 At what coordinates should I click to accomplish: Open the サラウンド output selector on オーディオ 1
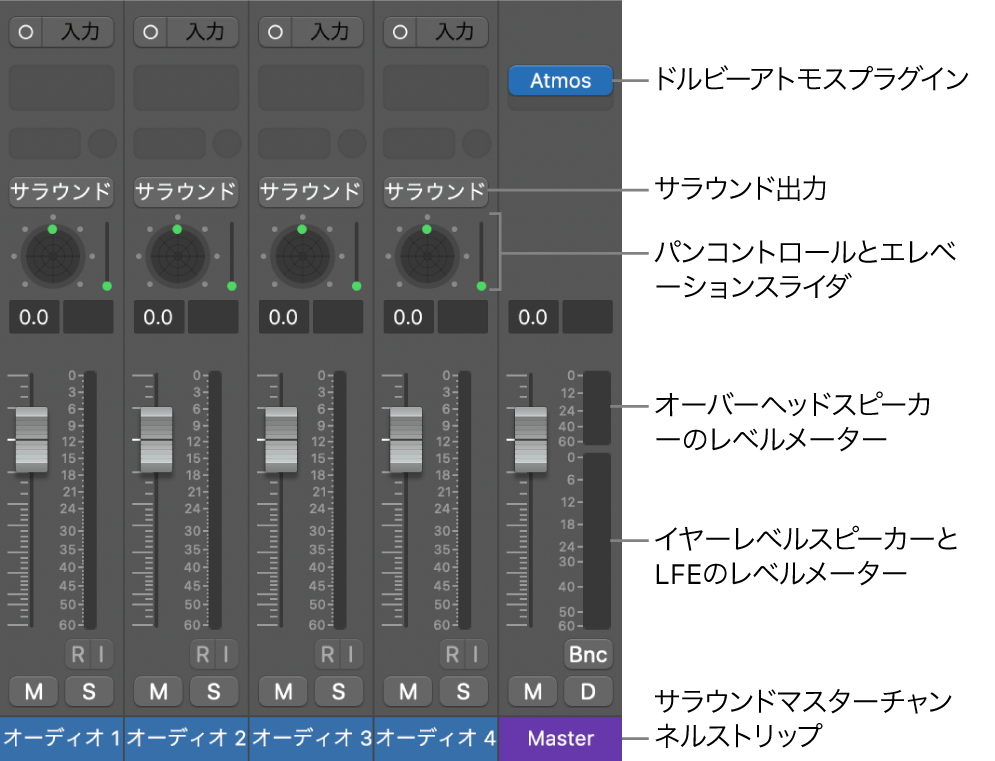point(60,192)
